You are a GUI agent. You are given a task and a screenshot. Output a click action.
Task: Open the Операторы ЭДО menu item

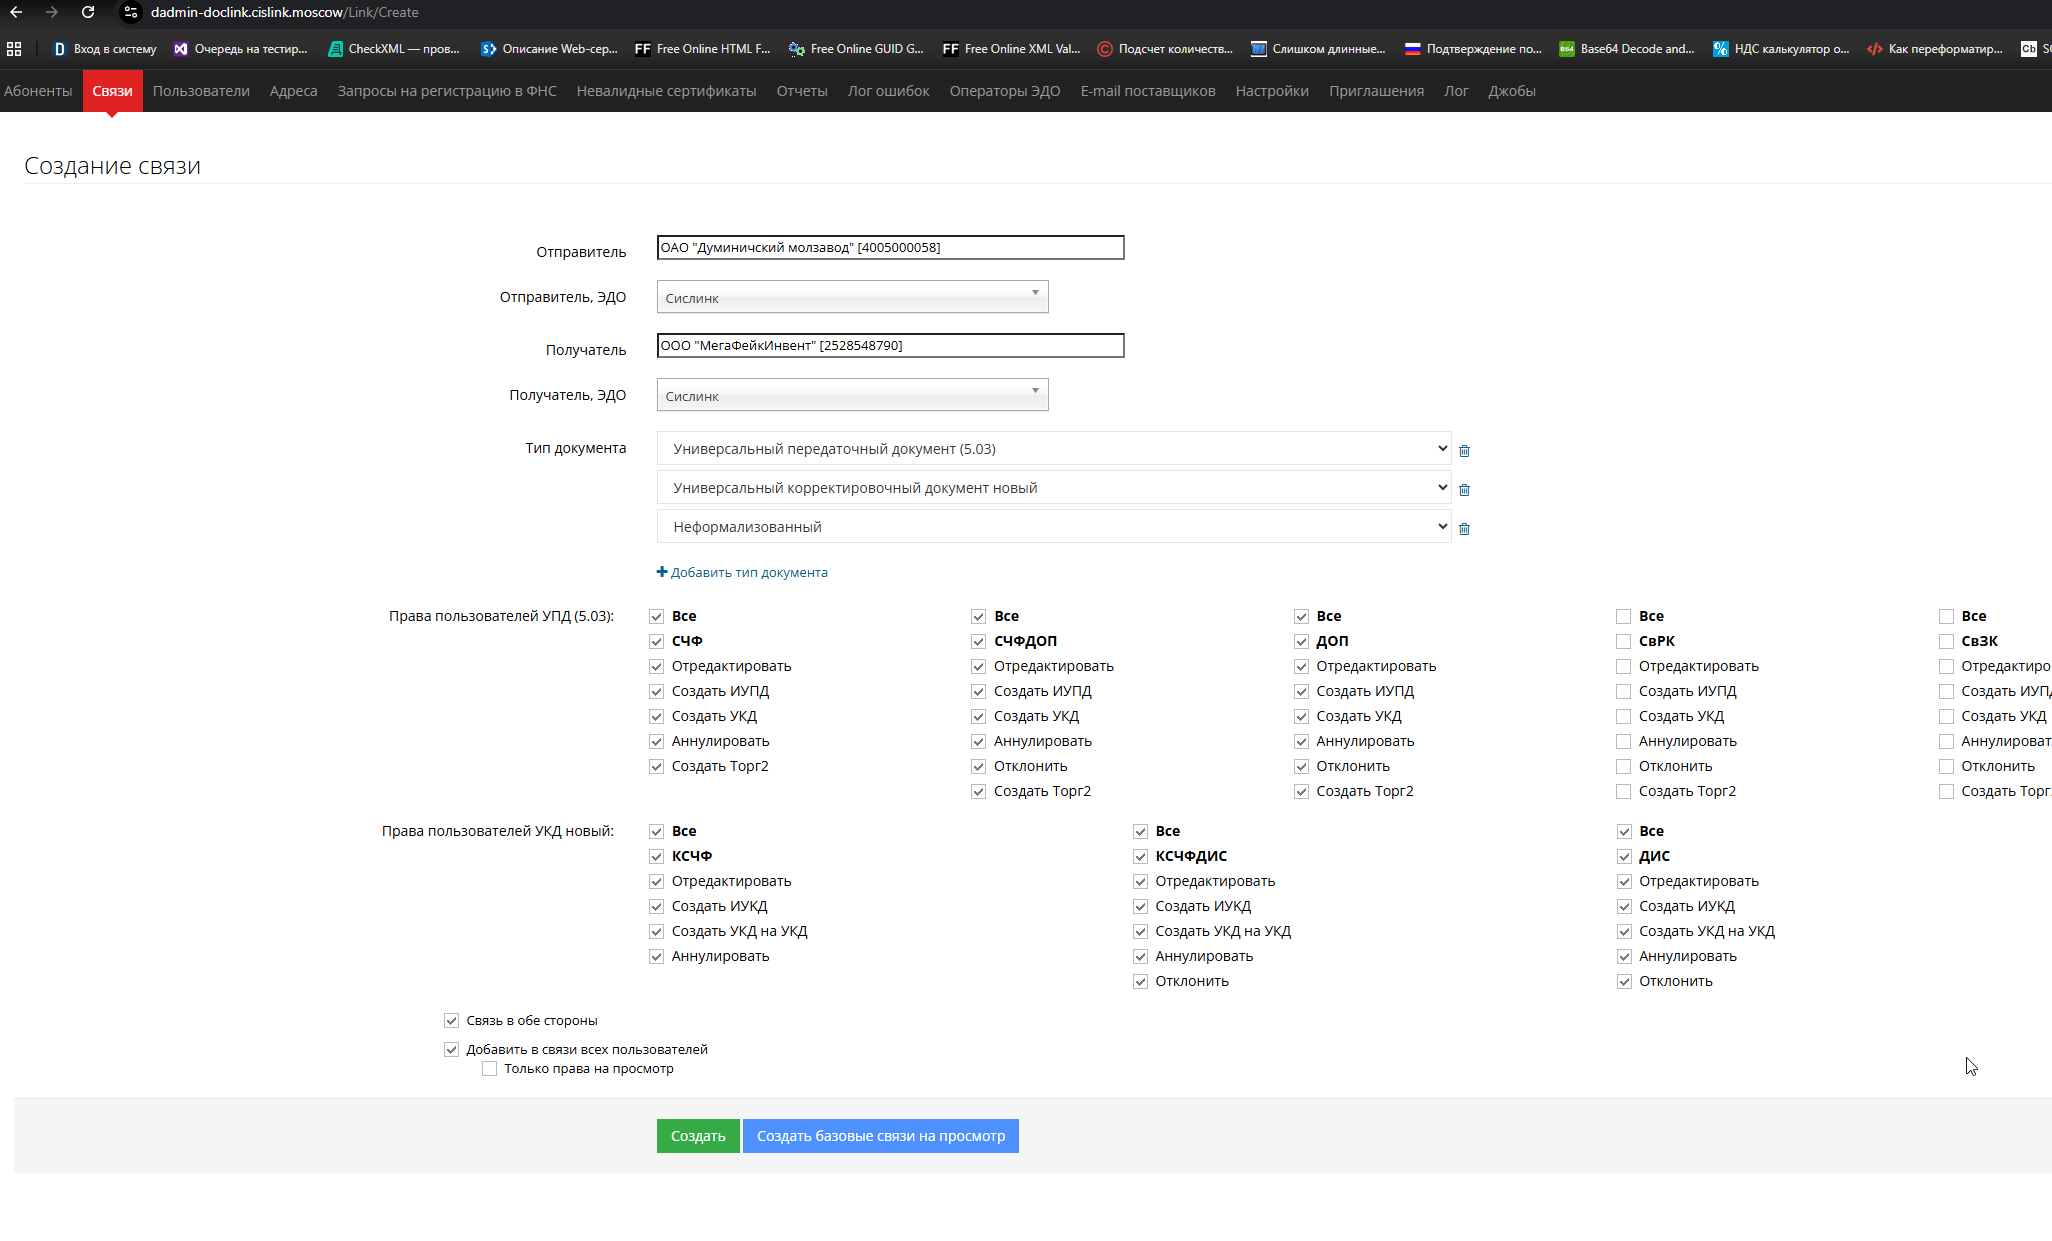coord(1004,91)
